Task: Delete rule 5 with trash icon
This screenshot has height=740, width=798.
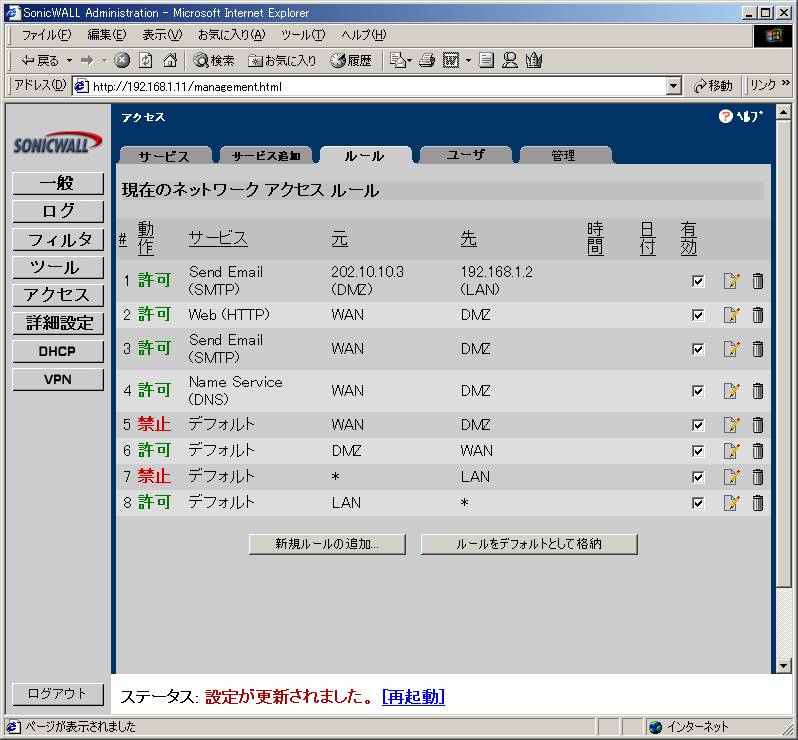Action: click(x=758, y=425)
